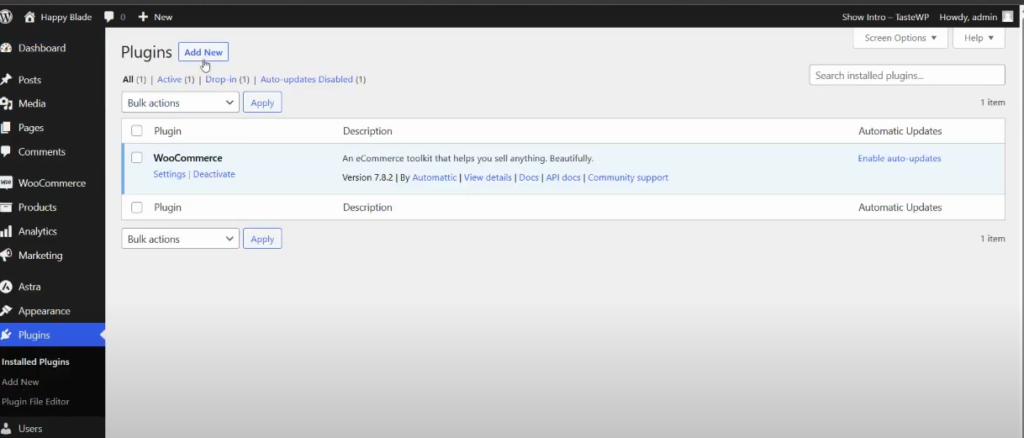
Task: Expand the Screen Options panel
Action: [900, 38]
